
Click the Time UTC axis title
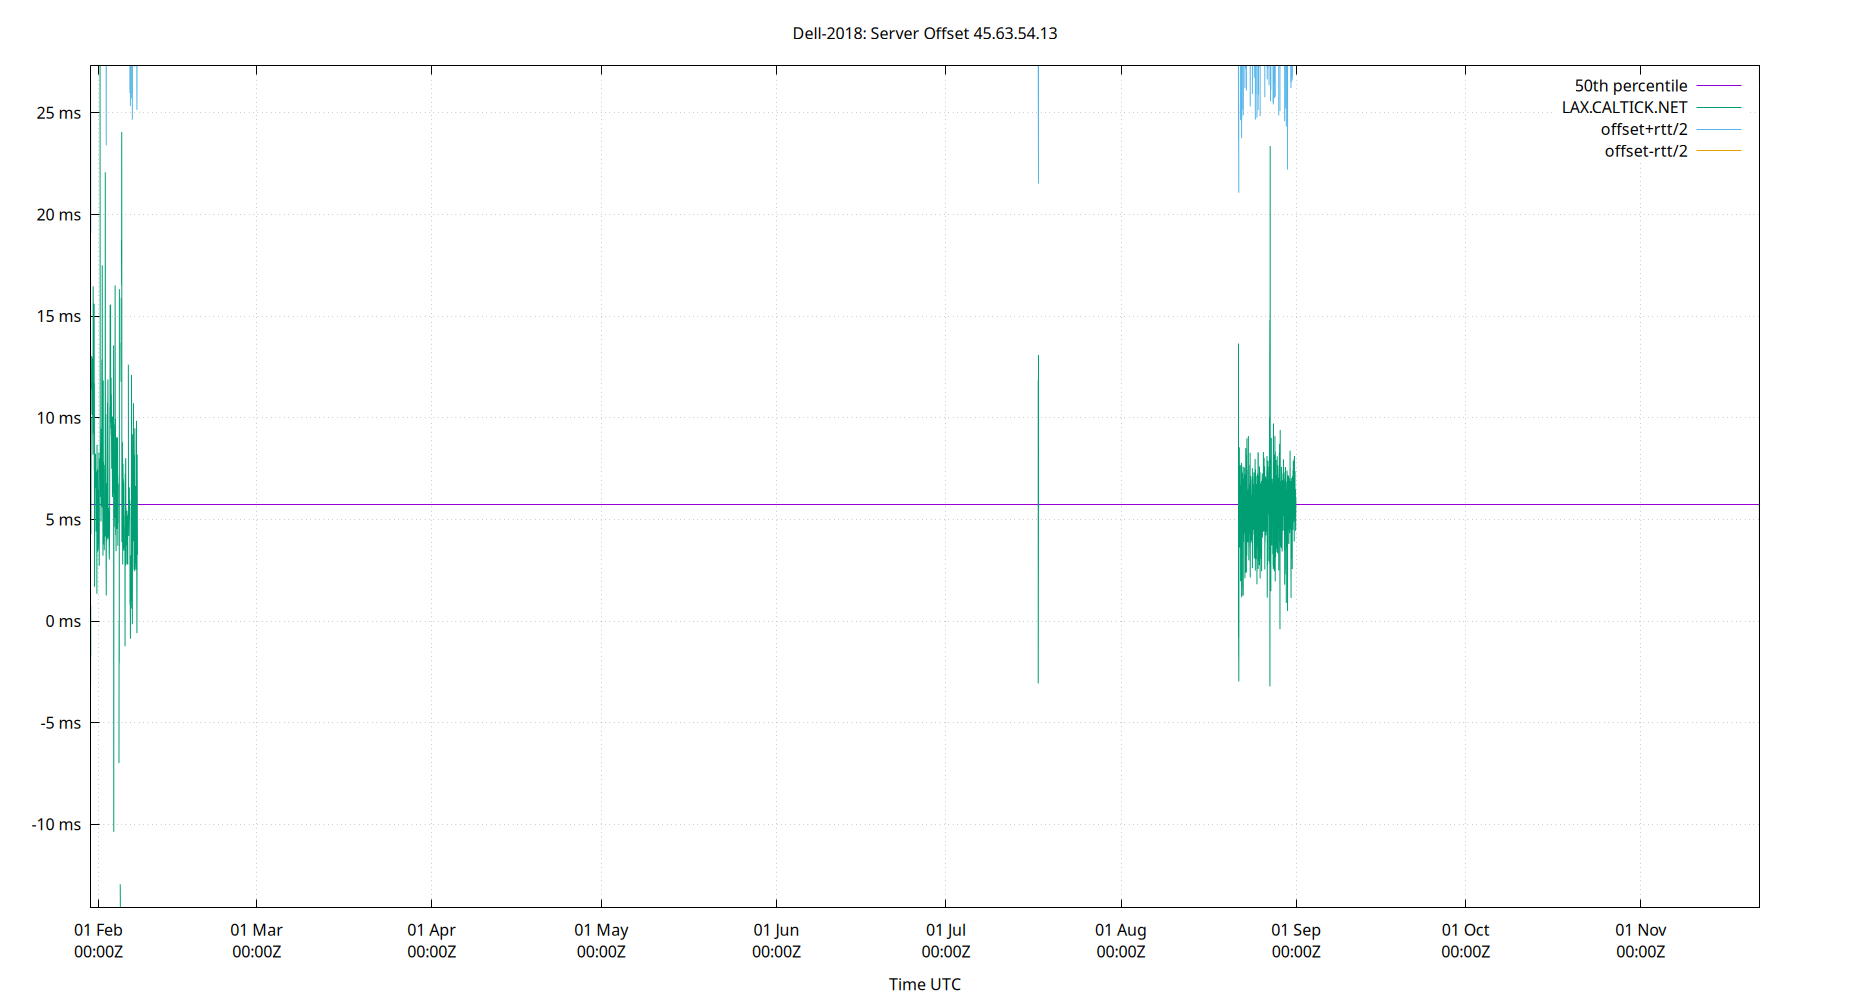(924, 984)
